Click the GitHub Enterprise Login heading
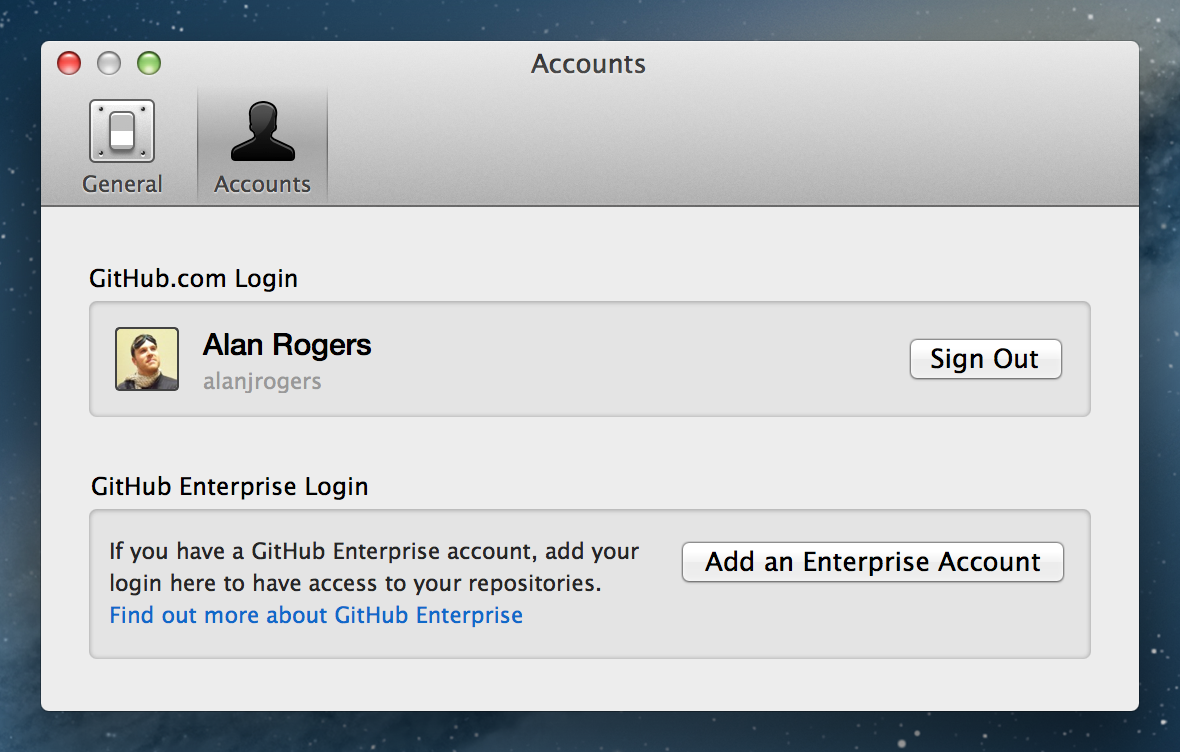This screenshot has width=1180, height=752. click(x=230, y=487)
